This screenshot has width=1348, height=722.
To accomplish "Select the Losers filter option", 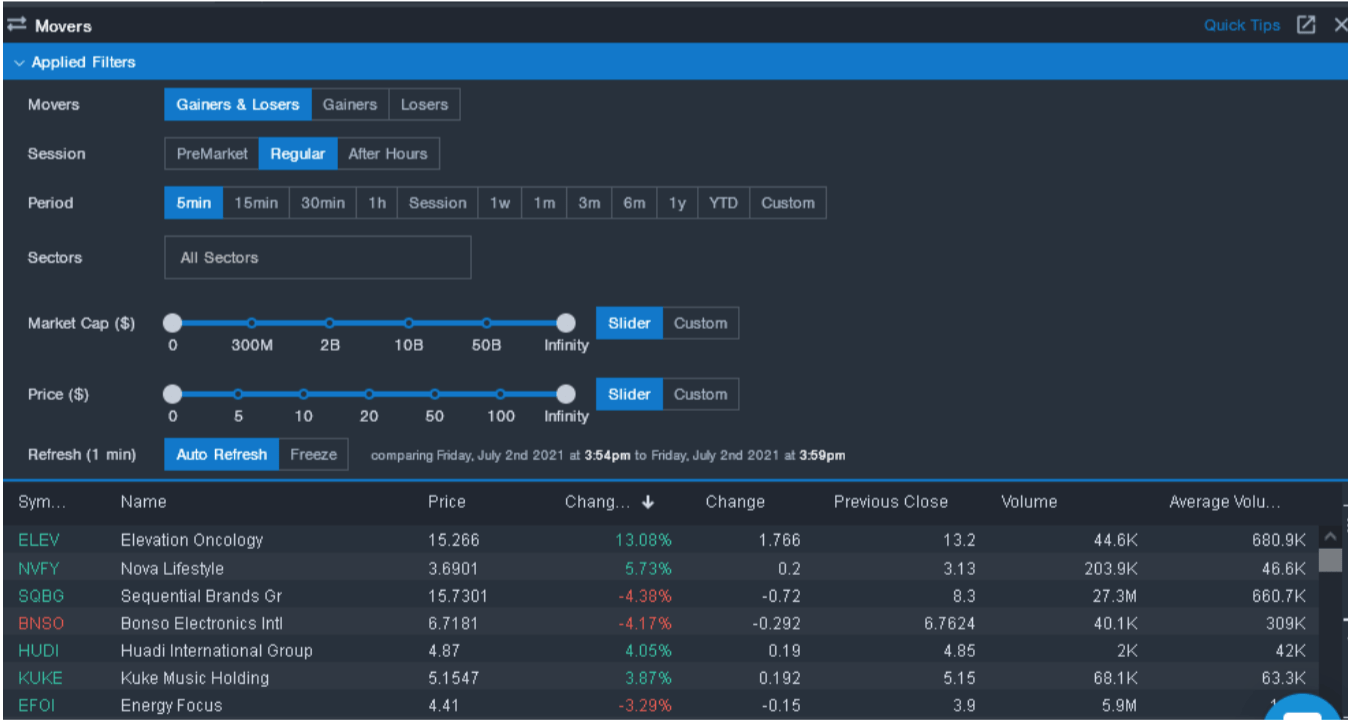I will tap(423, 104).
